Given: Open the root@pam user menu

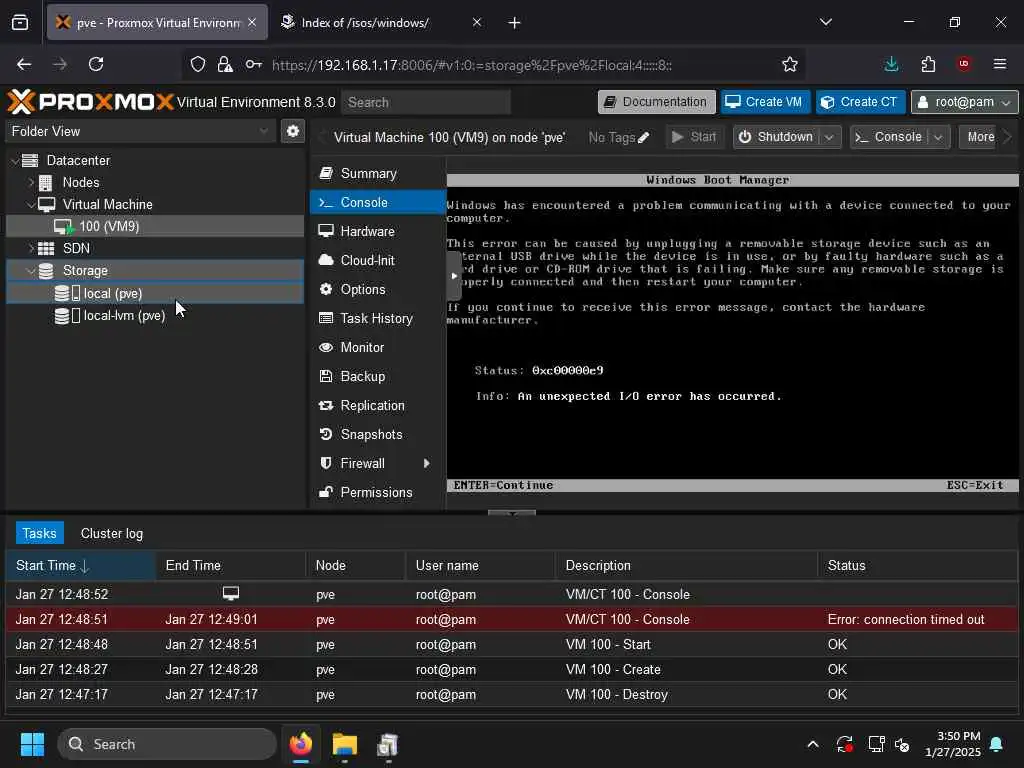Looking at the screenshot, I should pyautogui.click(x=964, y=102).
